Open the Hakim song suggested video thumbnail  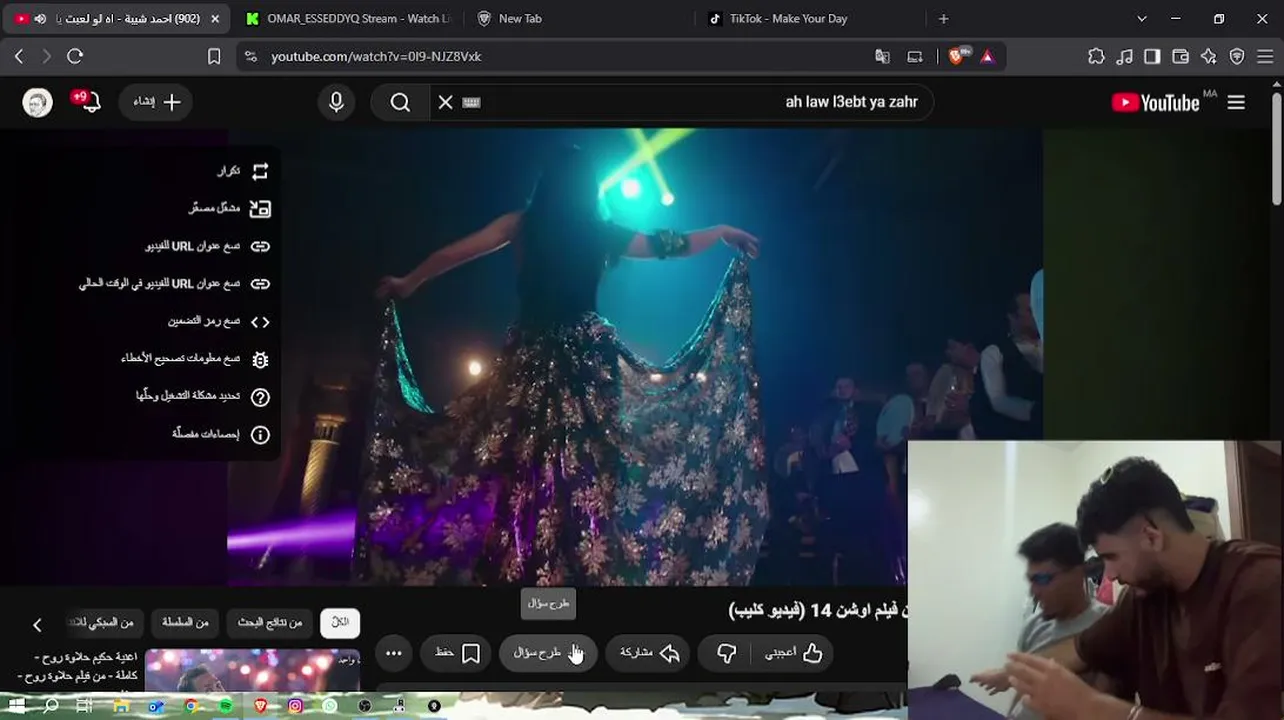[x=252, y=670]
